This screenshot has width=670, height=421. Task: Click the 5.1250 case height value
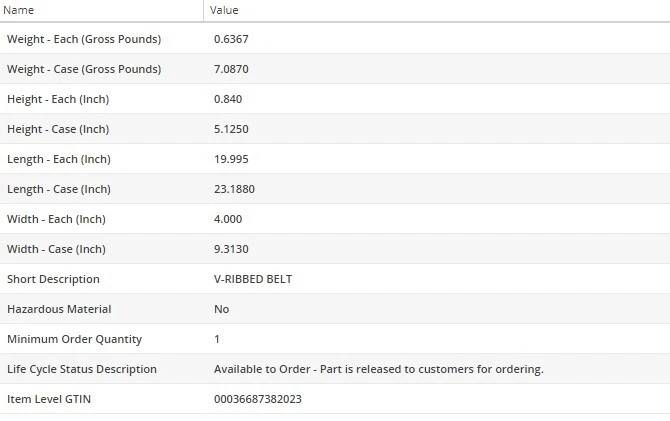point(234,129)
